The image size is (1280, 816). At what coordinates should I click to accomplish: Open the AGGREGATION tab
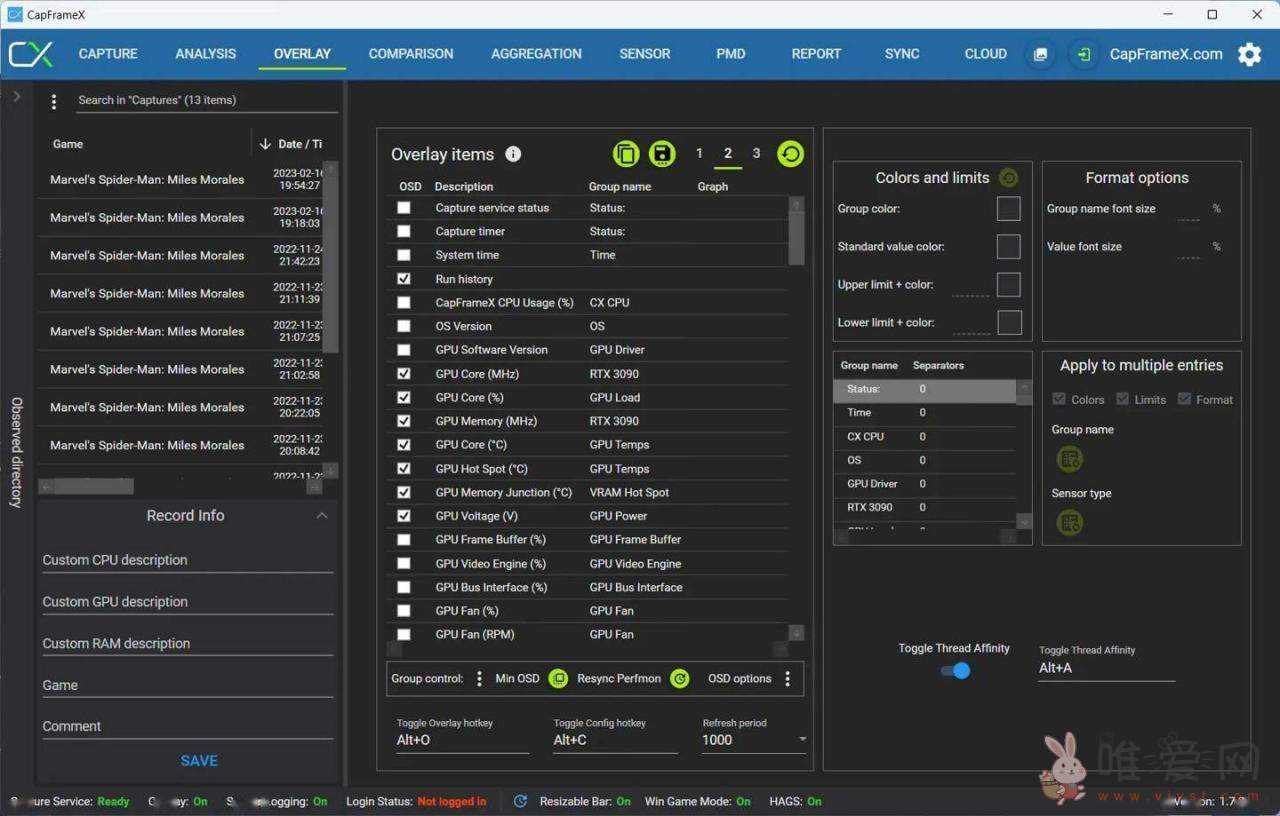pos(536,54)
